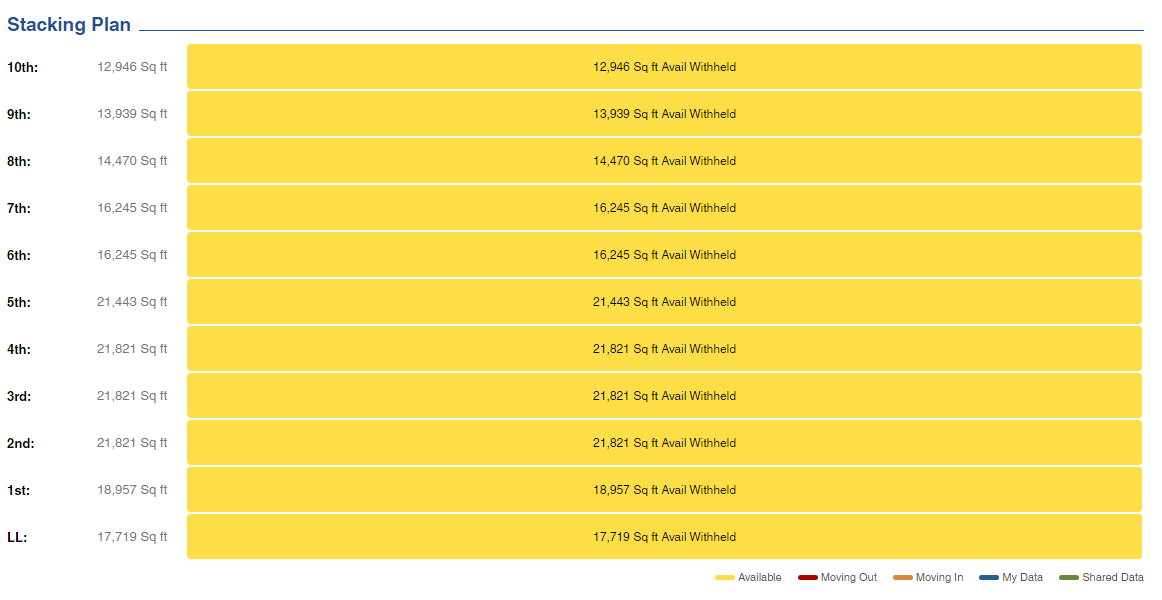
Task: Click the 10th: floor label
Action: pyautogui.click(x=22, y=68)
